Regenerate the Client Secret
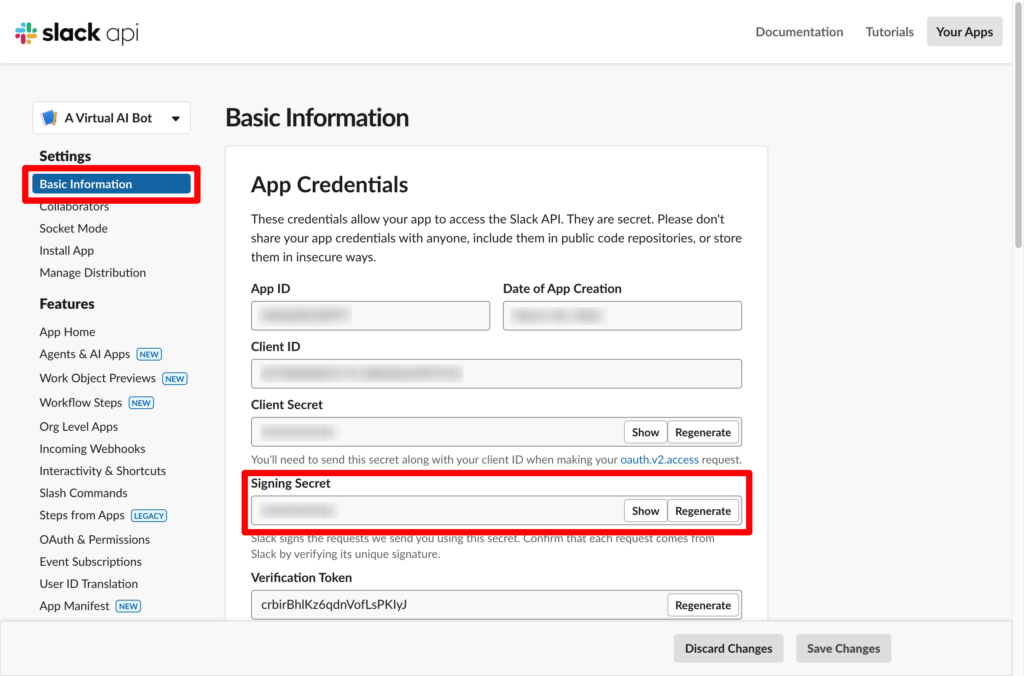The height and width of the screenshot is (676, 1024). coord(703,432)
